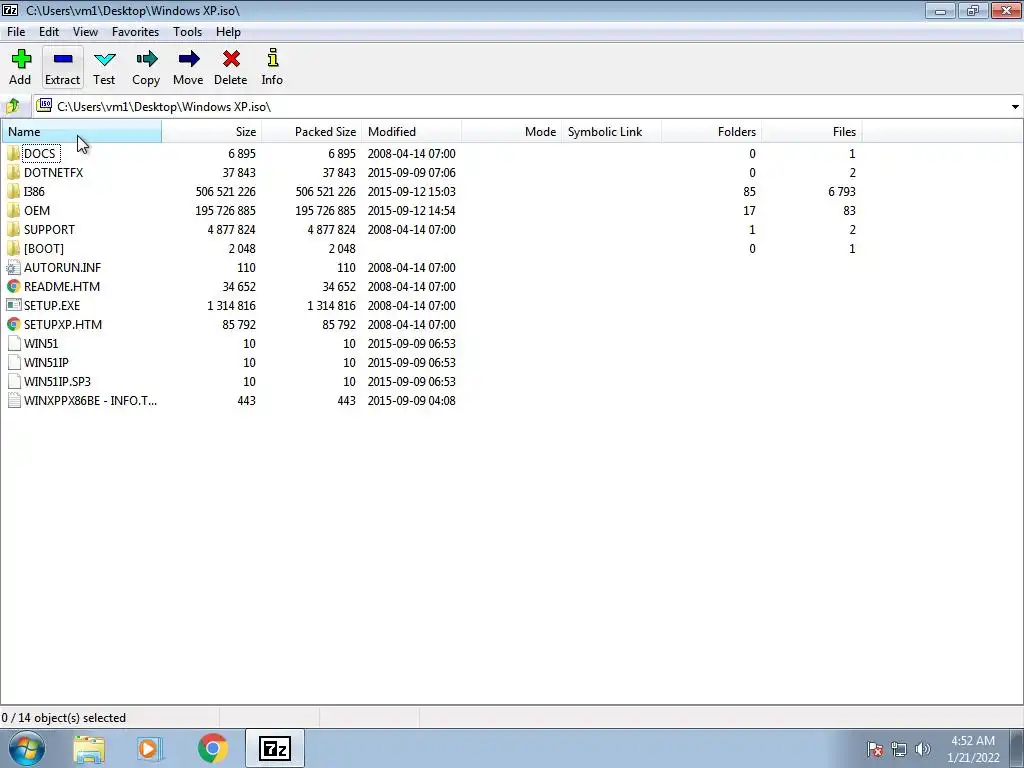This screenshot has height=768, width=1024.
Task: Click the WIN51IP.SP3 file icon
Action: pyautogui.click(x=14, y=381)
